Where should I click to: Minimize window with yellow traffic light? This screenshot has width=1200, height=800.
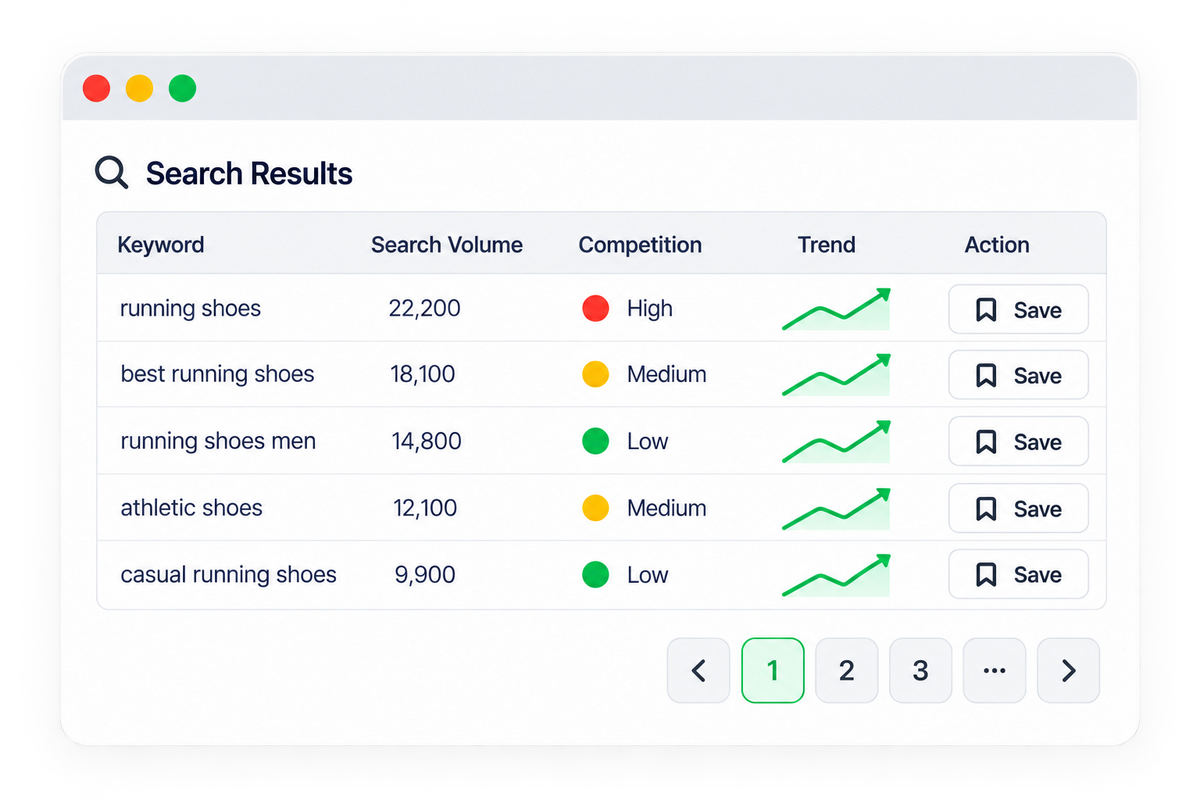point(139,88)
